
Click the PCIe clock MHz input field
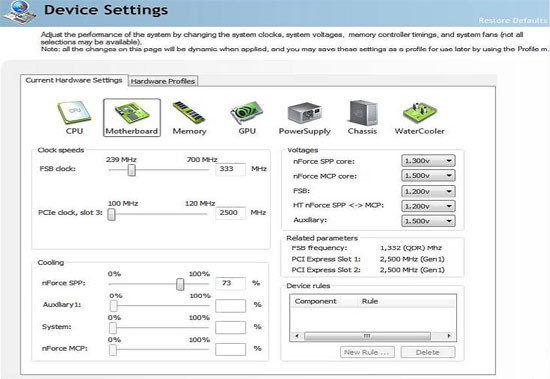click(230, 213)
